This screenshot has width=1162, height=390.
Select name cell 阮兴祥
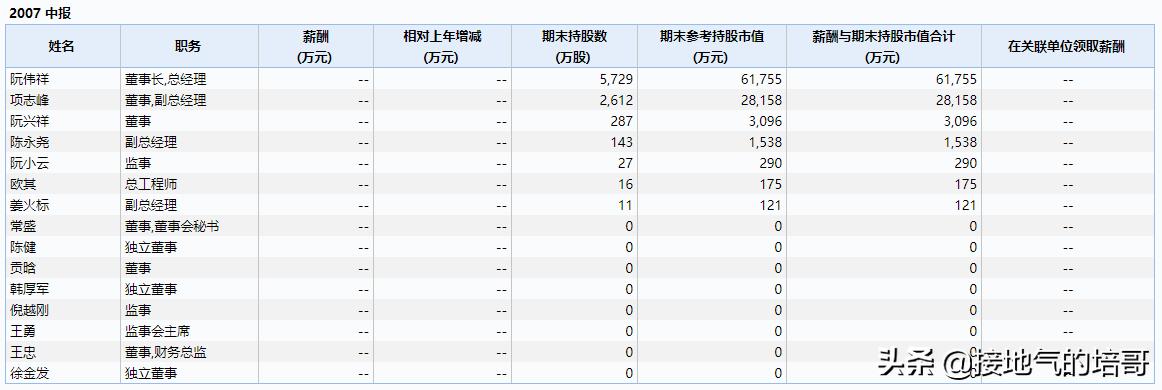tap(29, 121)
